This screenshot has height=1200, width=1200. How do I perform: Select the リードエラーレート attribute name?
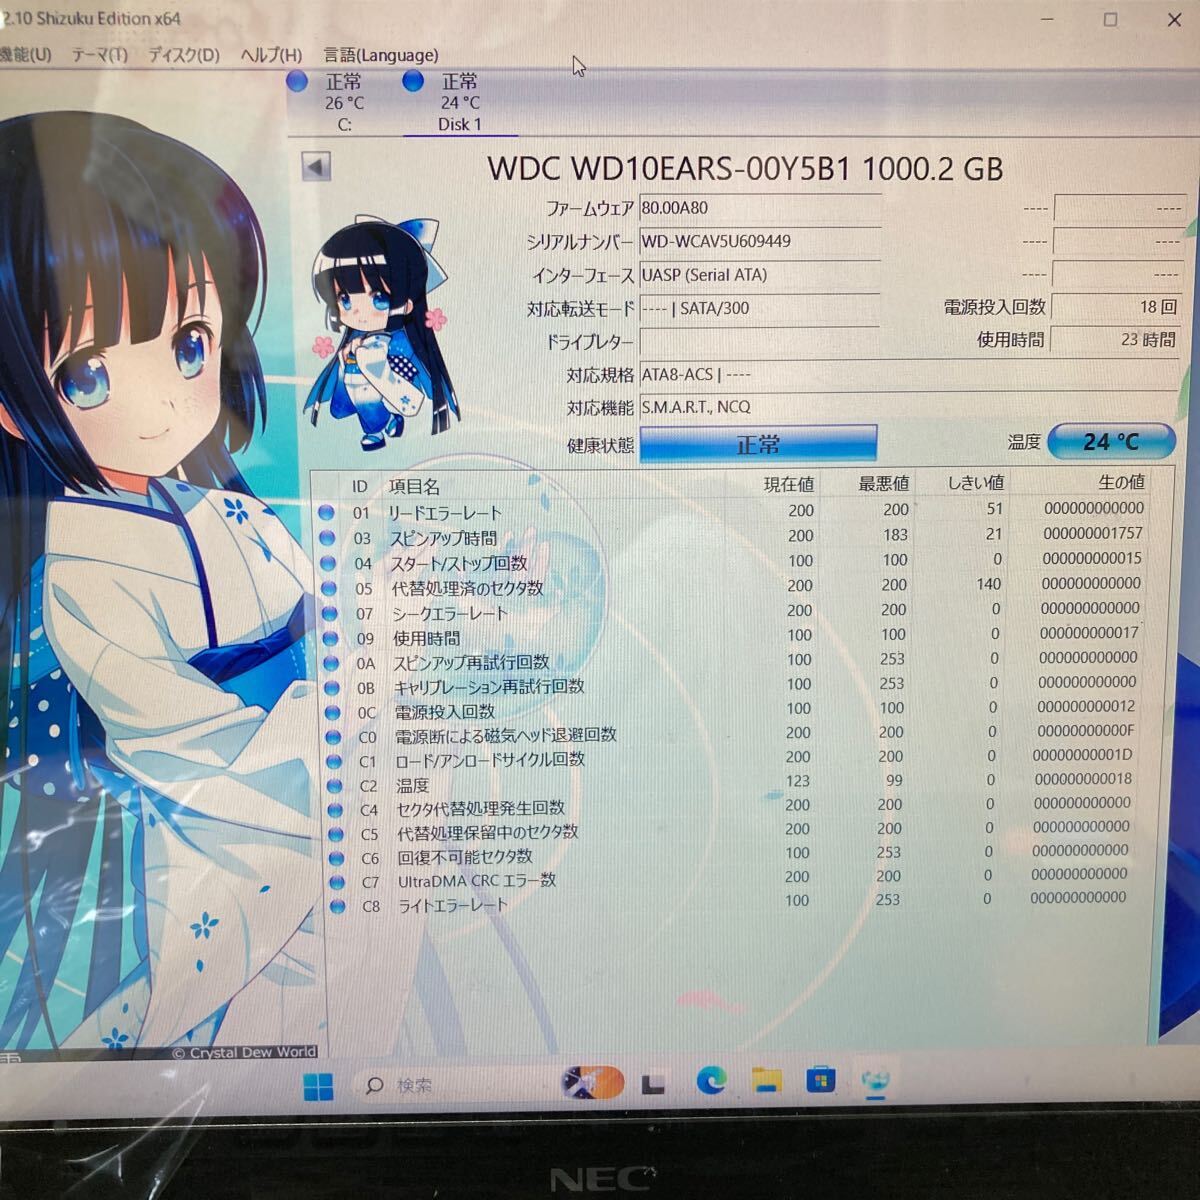point(446,513)
